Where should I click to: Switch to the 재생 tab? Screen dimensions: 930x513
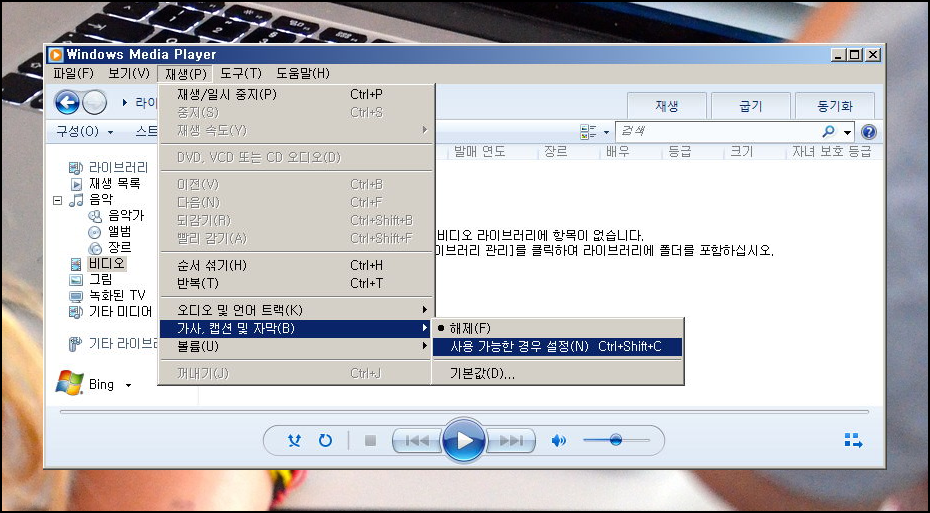pos(667,106)
